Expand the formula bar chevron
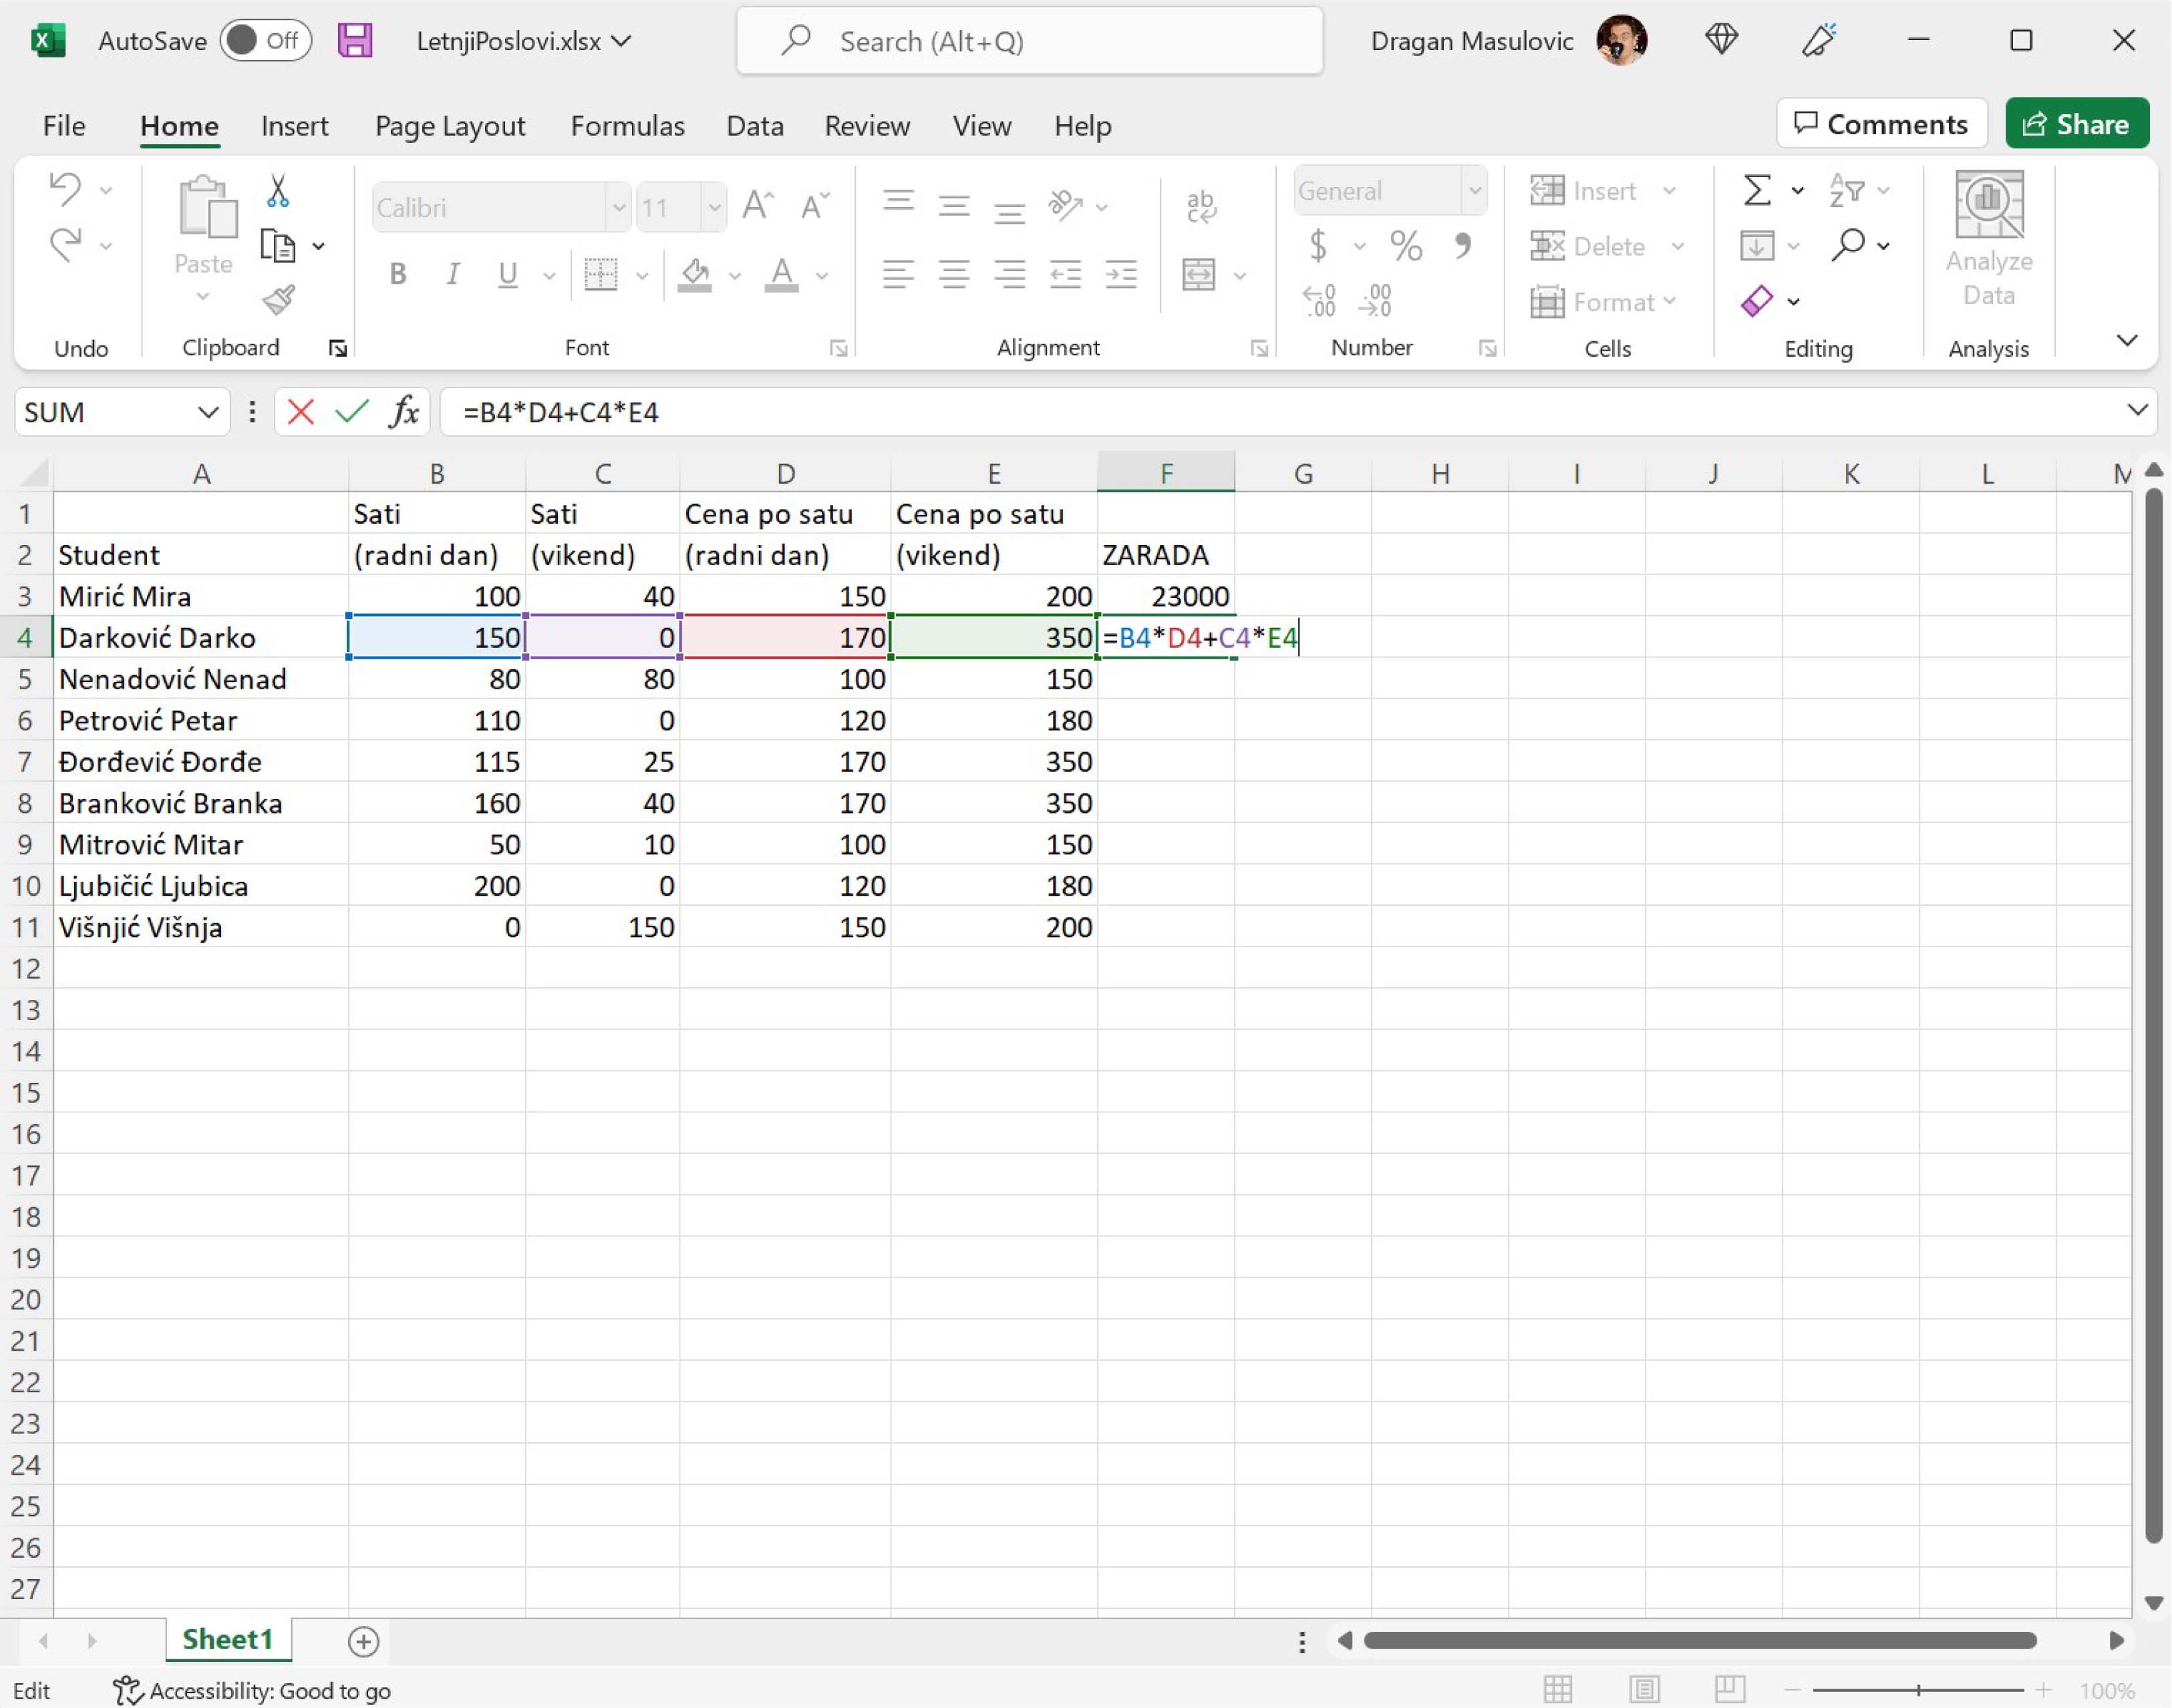 coord(2137,410)
